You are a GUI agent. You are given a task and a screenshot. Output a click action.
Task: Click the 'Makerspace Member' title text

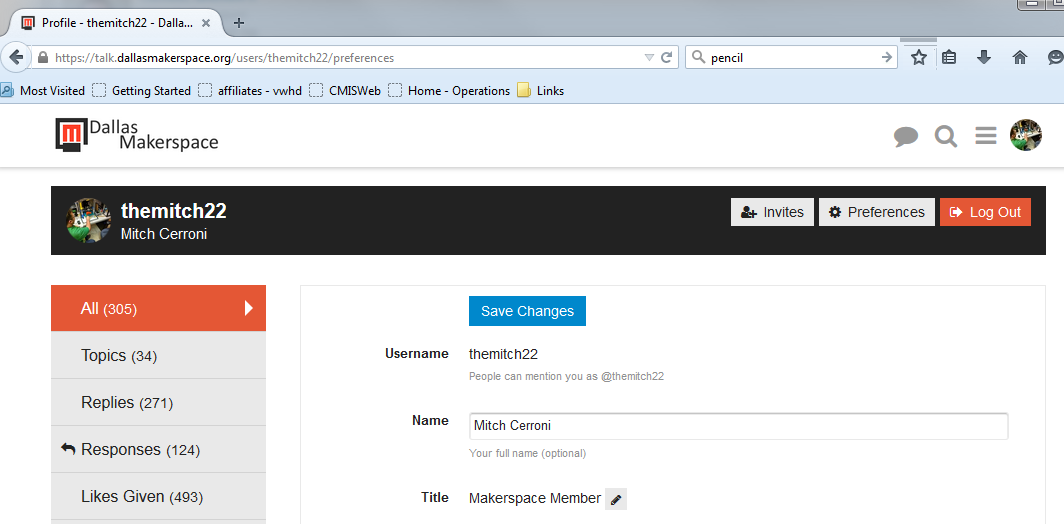(x=535, y=498)
